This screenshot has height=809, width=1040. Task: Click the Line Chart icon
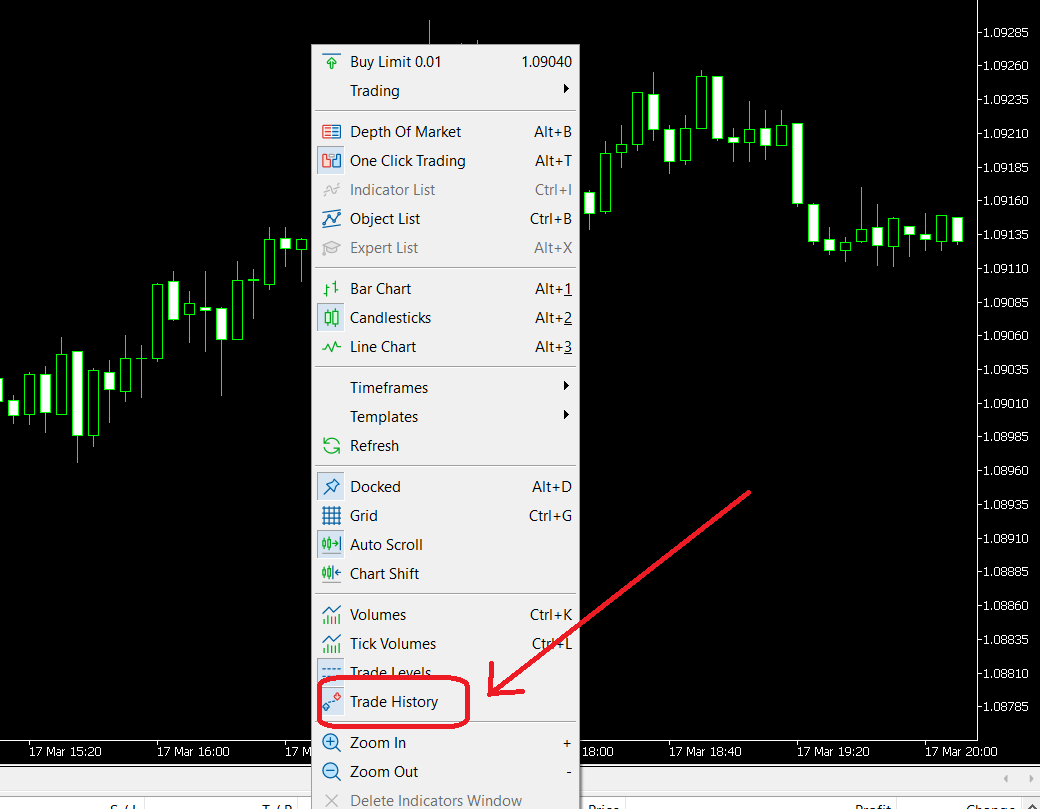point(331,347)
